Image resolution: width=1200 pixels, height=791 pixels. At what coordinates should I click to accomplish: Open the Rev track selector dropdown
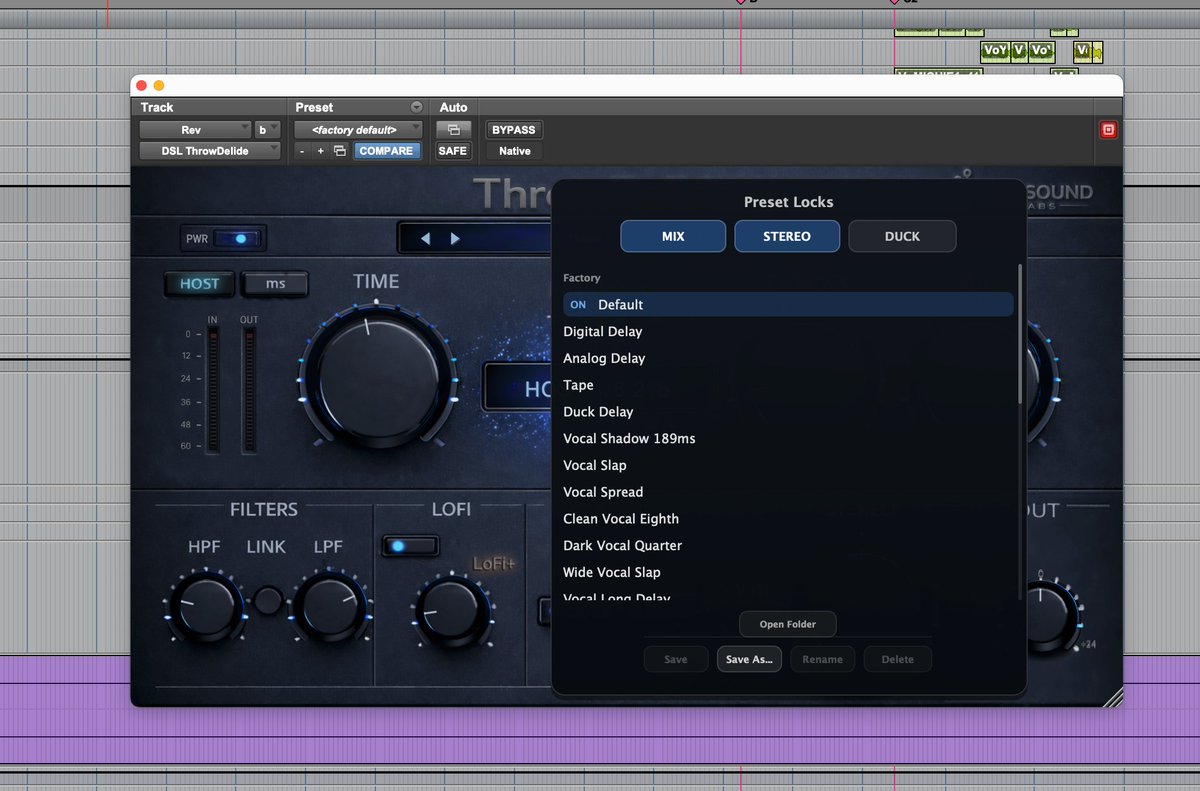coord(195,130)
